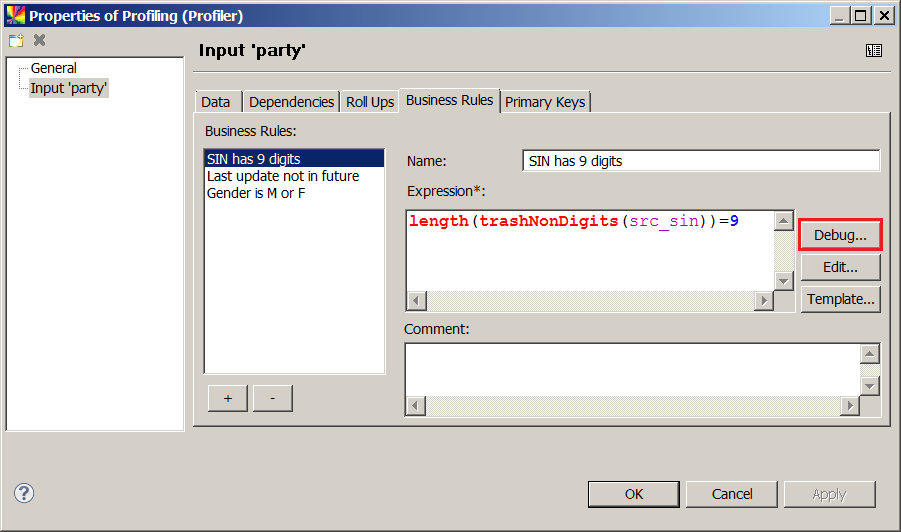Click the delete X icon in toolbar

tap(40, 40)
